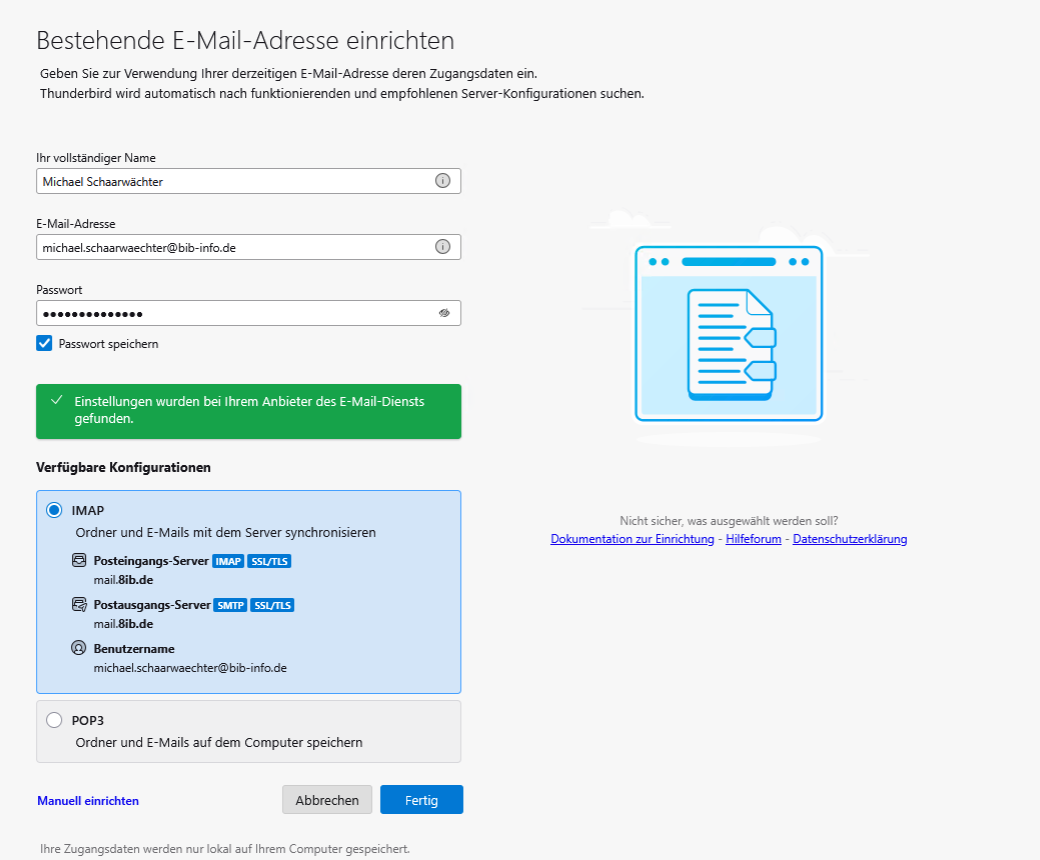The width and height of the screenshot is (1040, 860).
Task: Click the Postausgangs-Server outbox icon
Action: click(x=79, y=605)
